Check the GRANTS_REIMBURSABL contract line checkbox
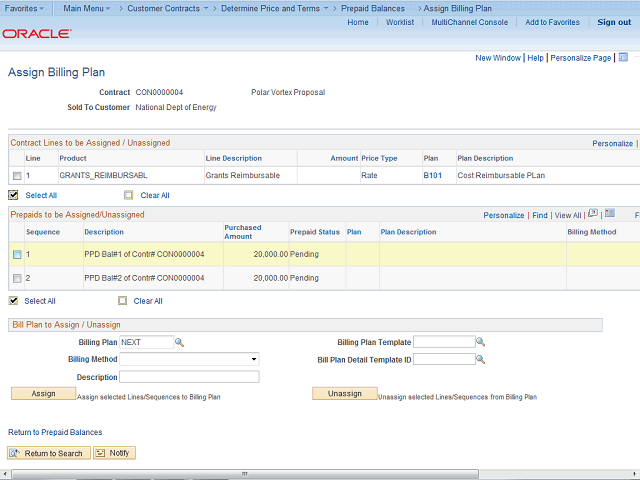 coord(16,176)
